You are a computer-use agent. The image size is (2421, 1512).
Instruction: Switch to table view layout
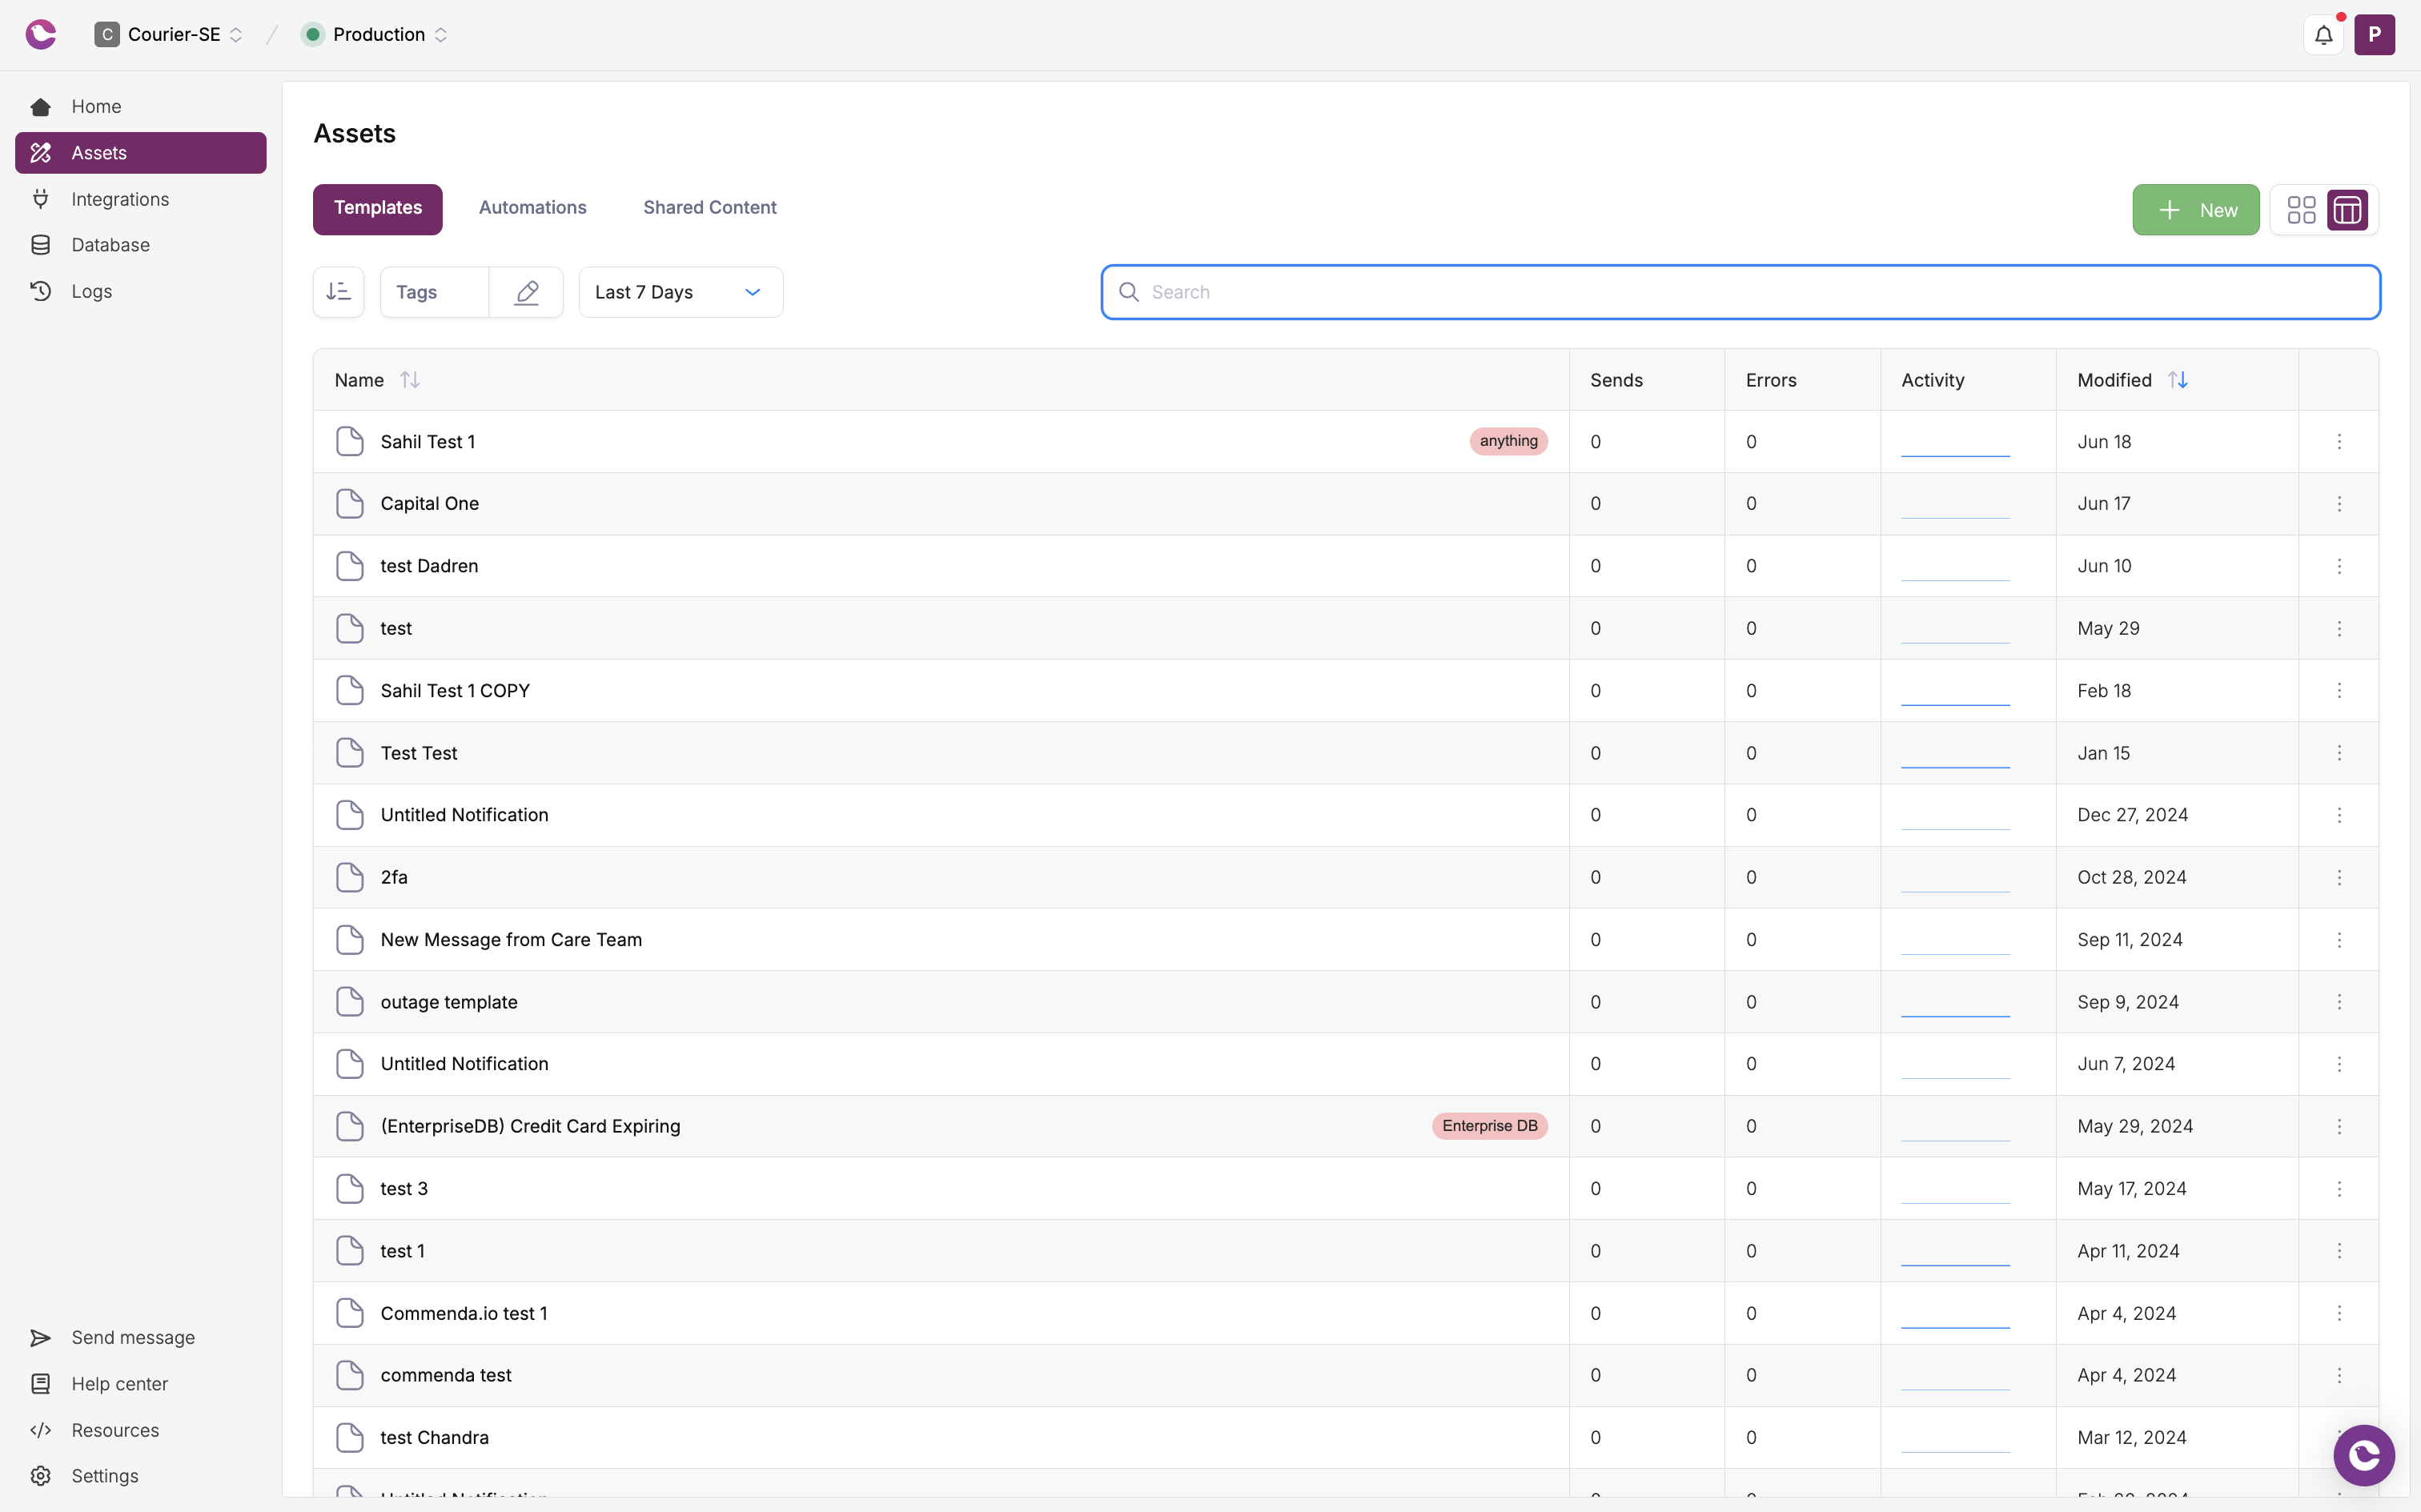(x=2347, y=209)
